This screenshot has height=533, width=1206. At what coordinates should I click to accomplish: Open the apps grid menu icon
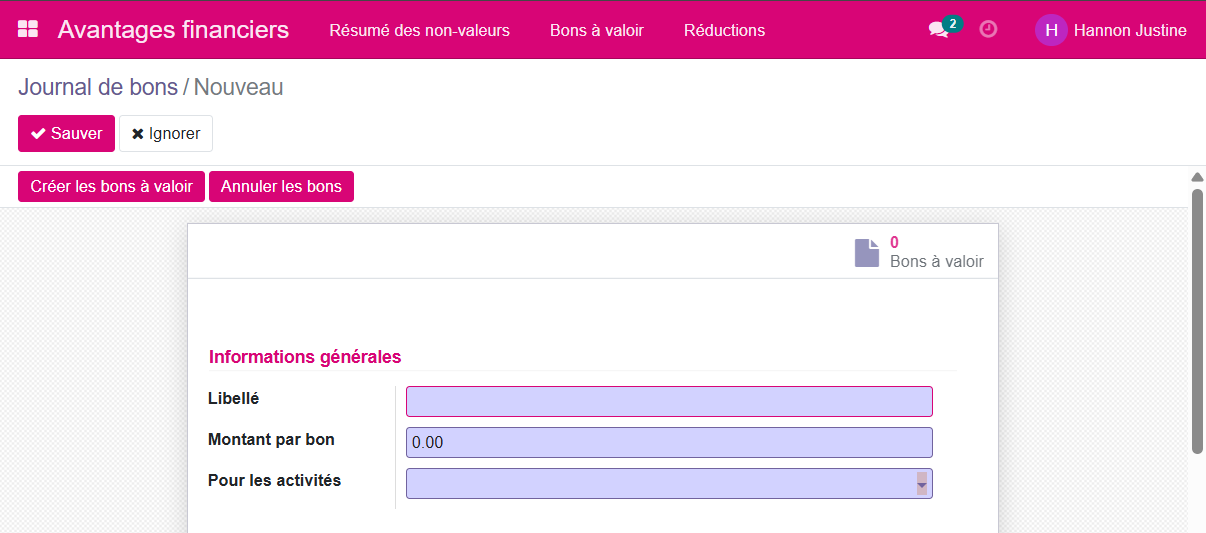[x=28, y=30]
